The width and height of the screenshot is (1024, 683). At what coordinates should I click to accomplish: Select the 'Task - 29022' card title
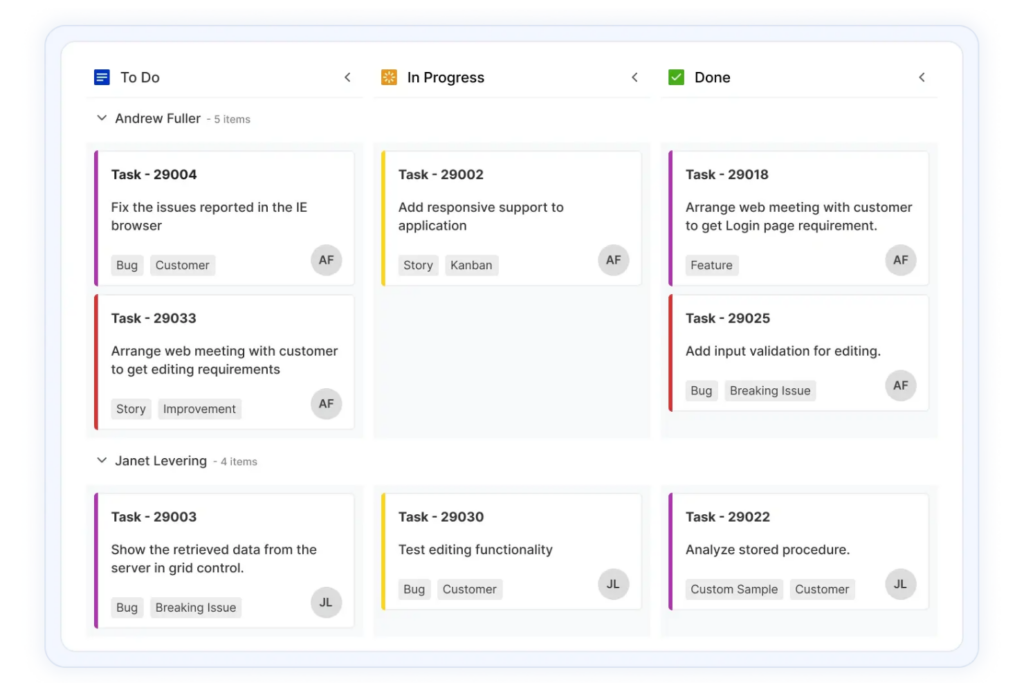728,516
